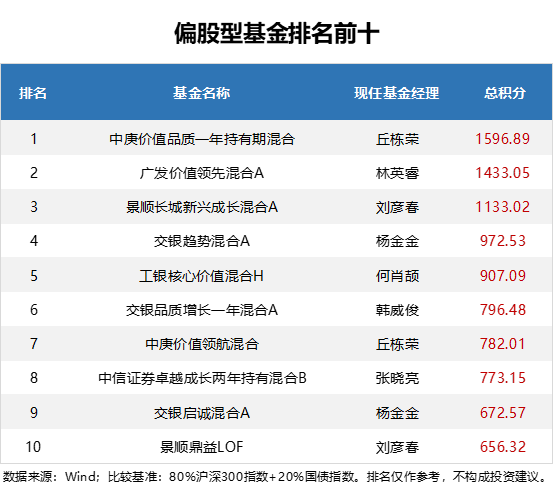The image size is (554, 496).
Task: Click rank number 1
Action: (34, 139)
